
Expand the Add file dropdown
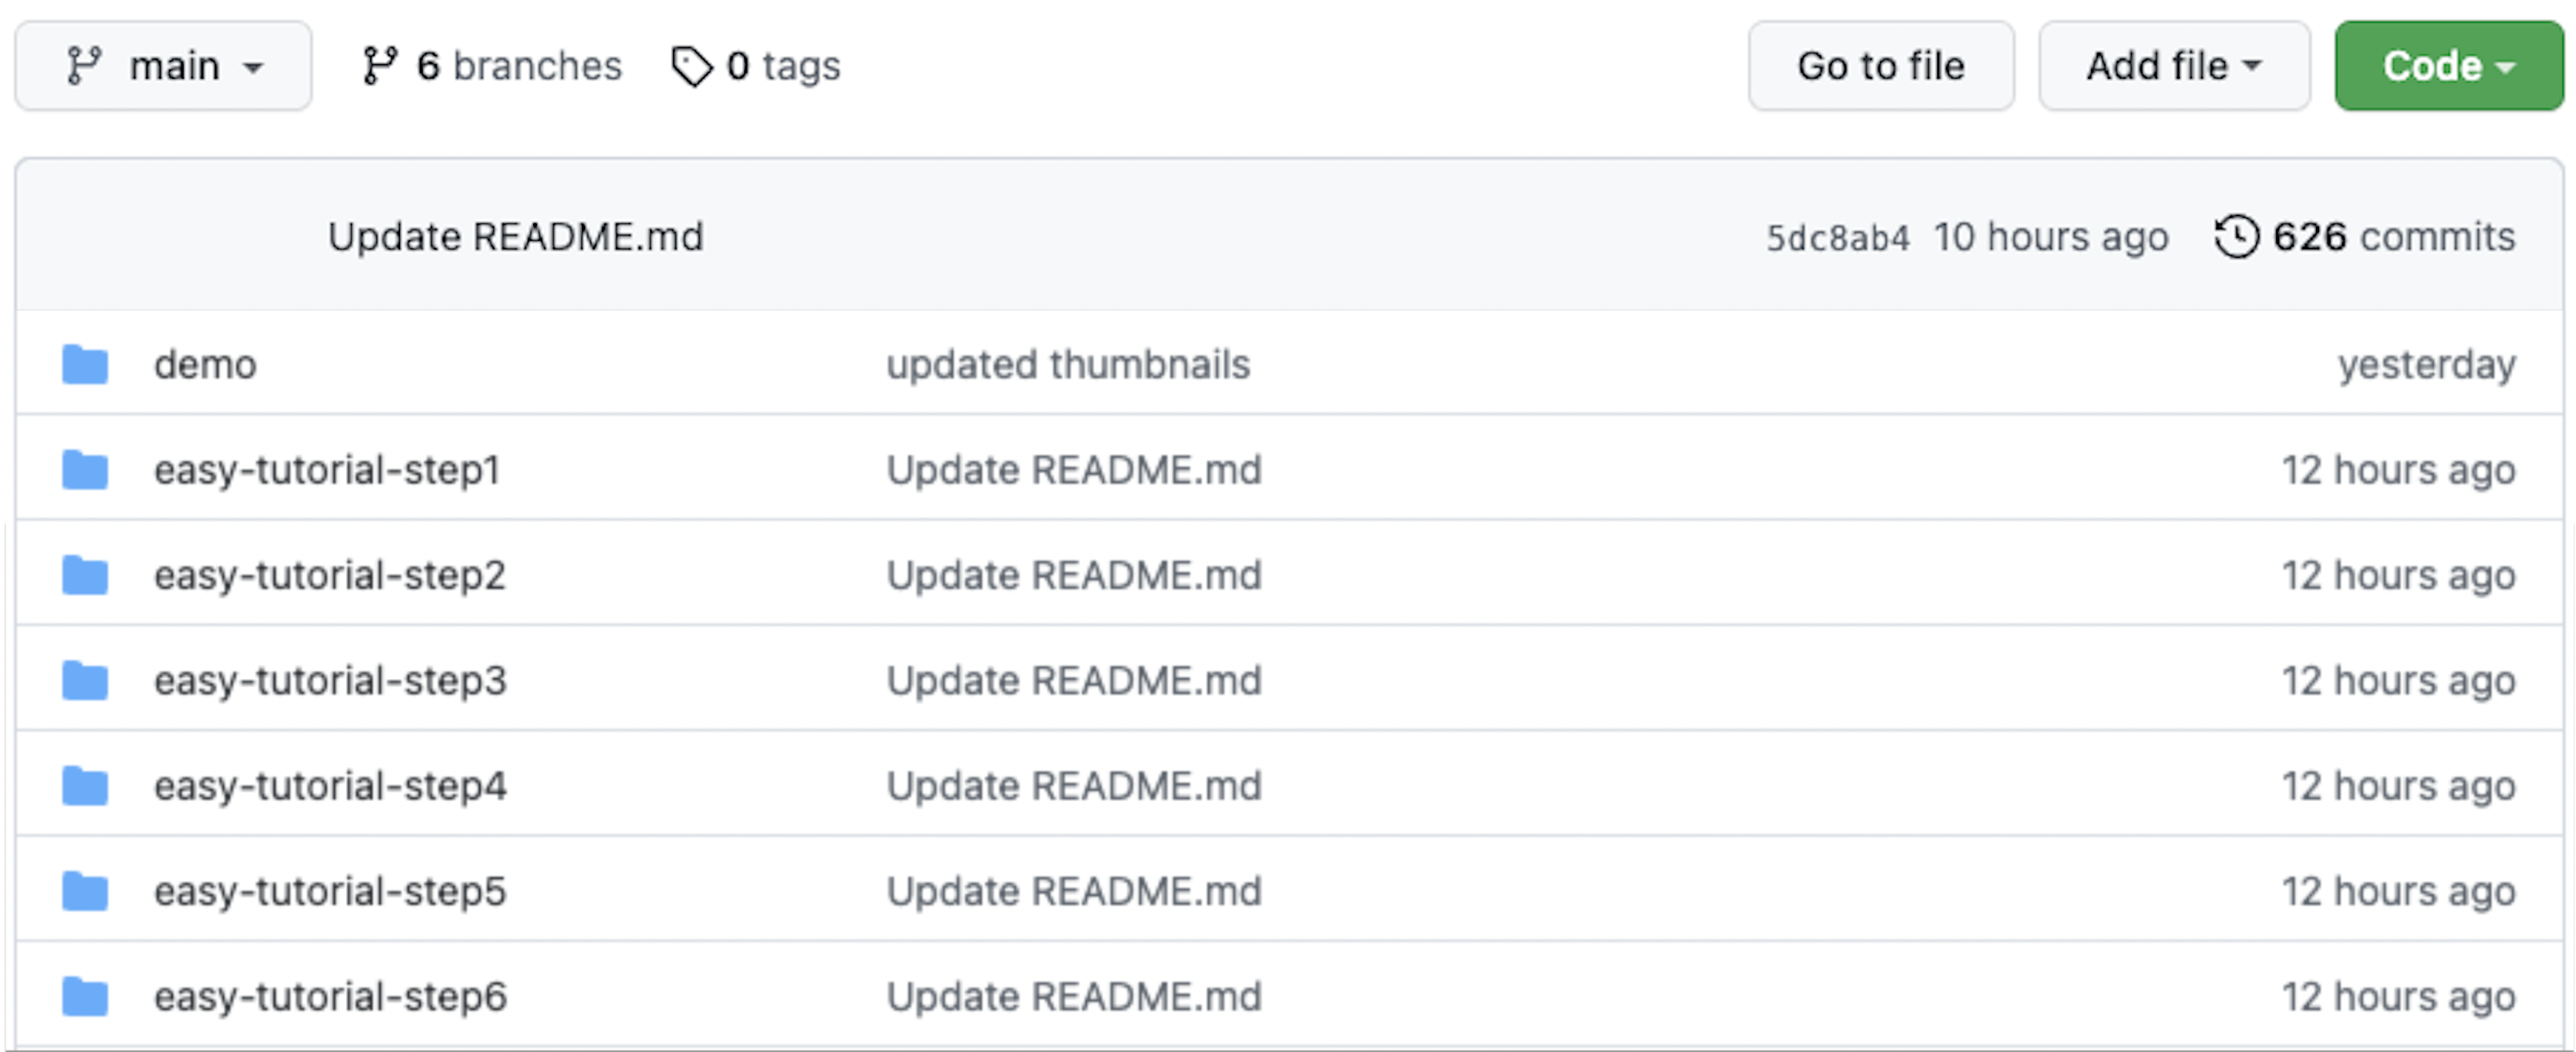coord(2174,66)
